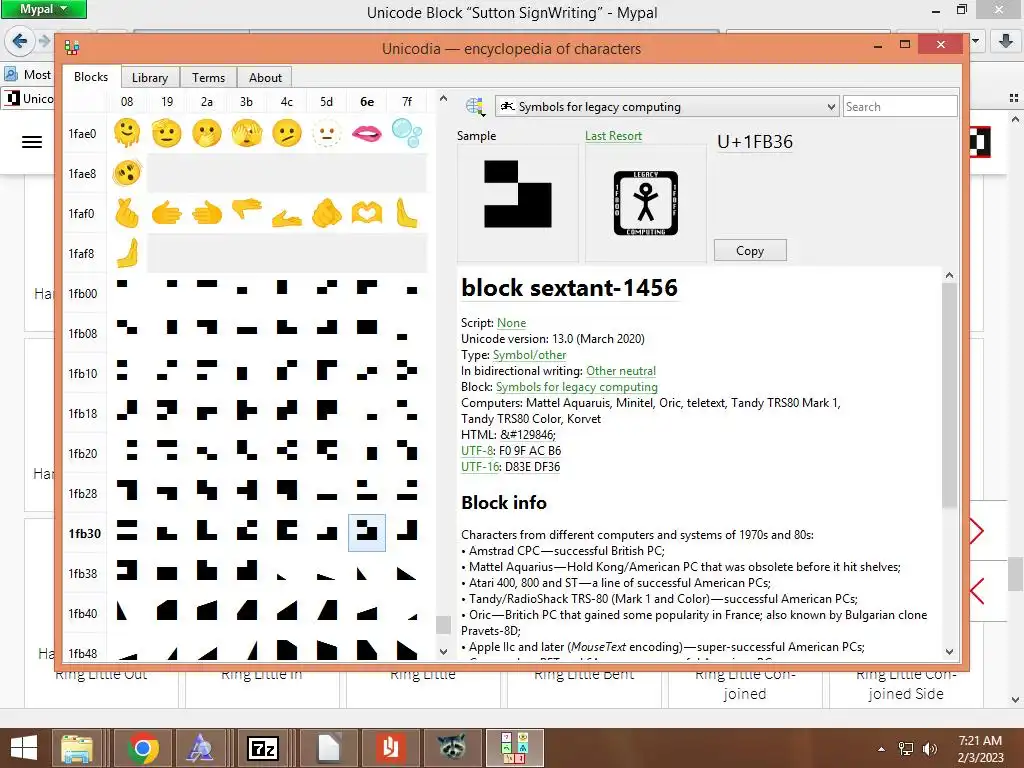The image size is (1024, 768).
Task: Open the hamburger menu on the Mypal page
Action: tap(32, 142)
